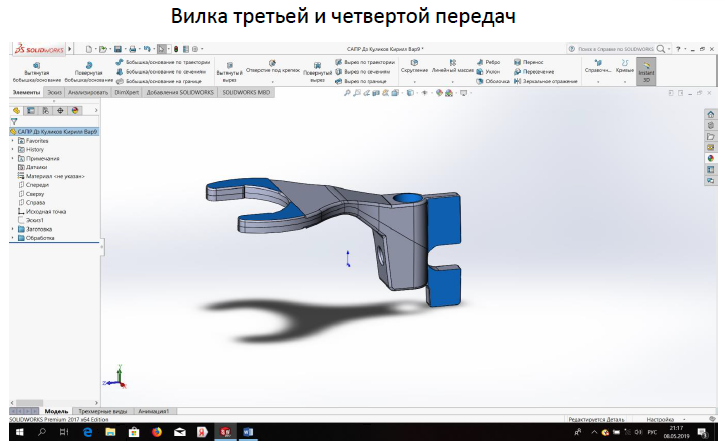This screenshot has width=725, height=448.
Task: Expand the Примечания tree node
Action: (x=12, y=158)
